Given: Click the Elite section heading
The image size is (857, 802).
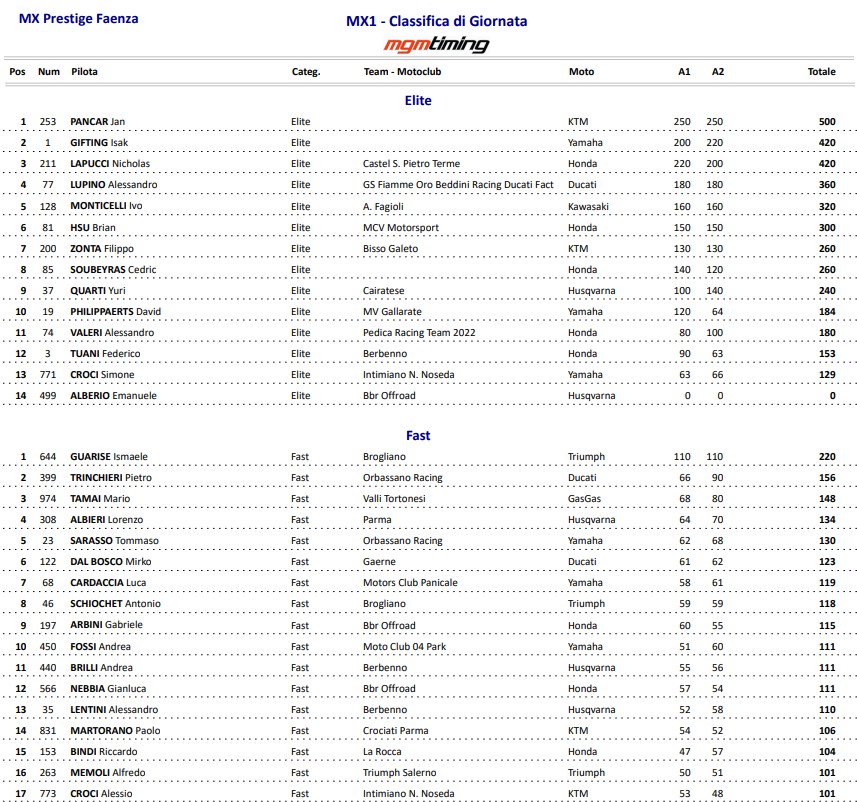Looking at the screenshot, I should 418,101.
